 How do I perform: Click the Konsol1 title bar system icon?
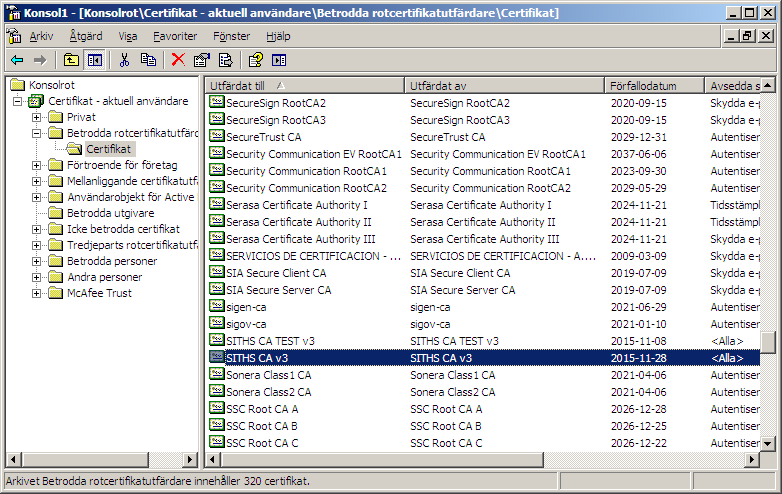pyautogui.click(x=14, y=13)
